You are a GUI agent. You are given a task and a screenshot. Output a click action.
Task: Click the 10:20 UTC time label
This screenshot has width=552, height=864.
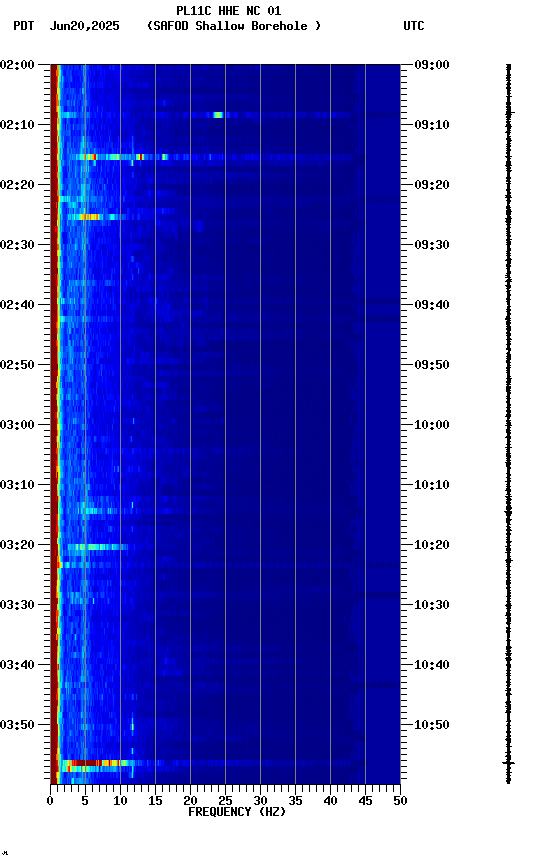point(432,546)
